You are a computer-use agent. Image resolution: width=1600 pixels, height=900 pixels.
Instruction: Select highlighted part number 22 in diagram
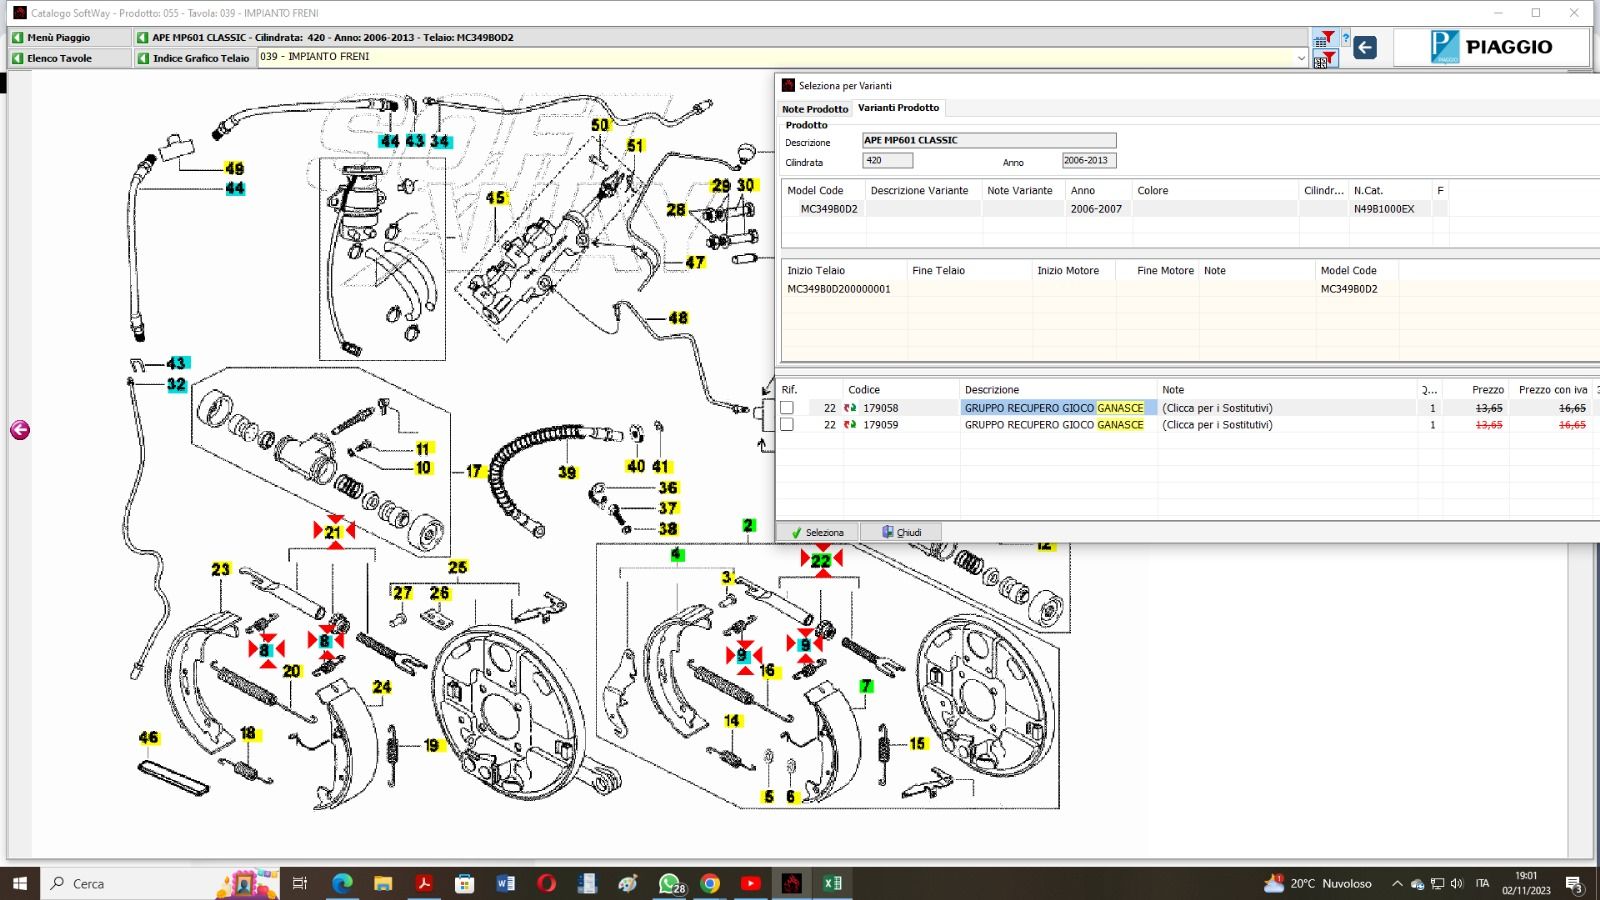click(821, 560)
